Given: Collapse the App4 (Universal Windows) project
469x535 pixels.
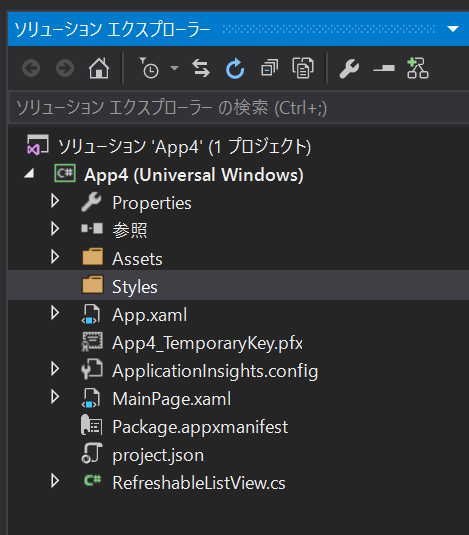Looking at the screenshot, I should [x=30, y=174].
